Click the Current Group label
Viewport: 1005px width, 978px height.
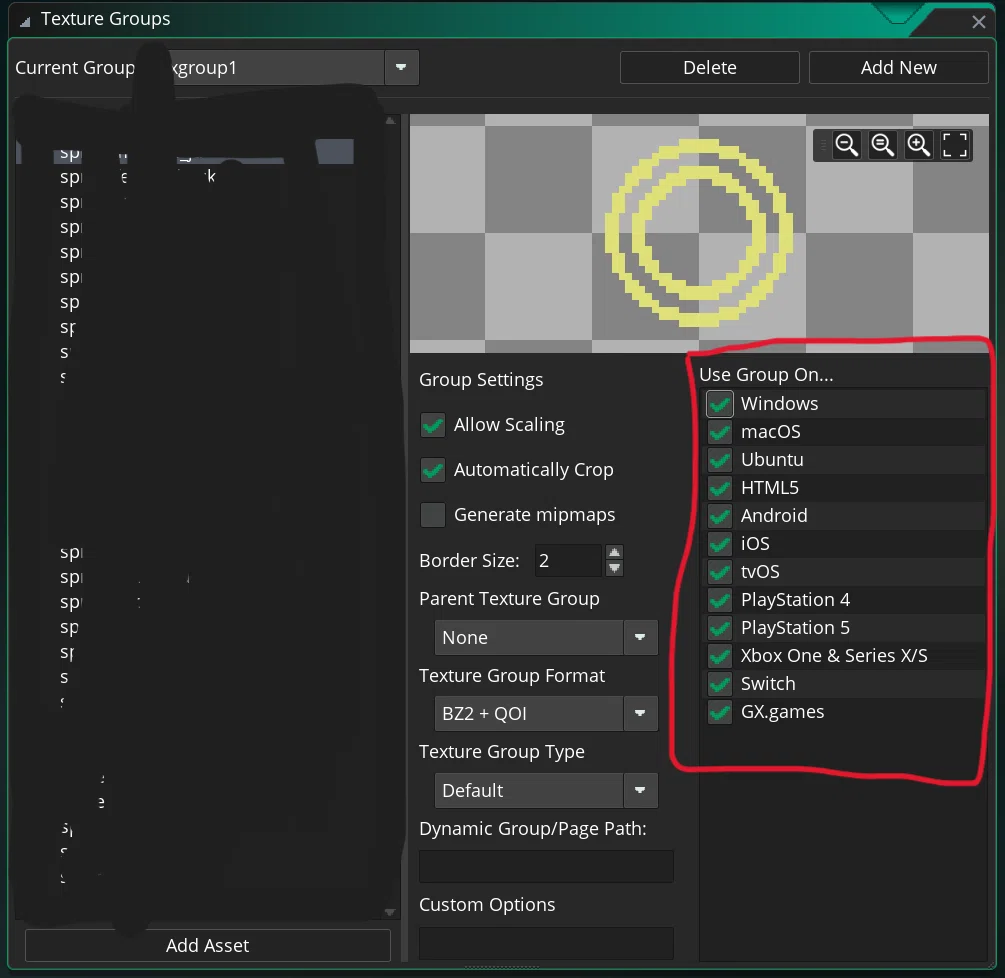pyautogui.click(x=75, y=67)
